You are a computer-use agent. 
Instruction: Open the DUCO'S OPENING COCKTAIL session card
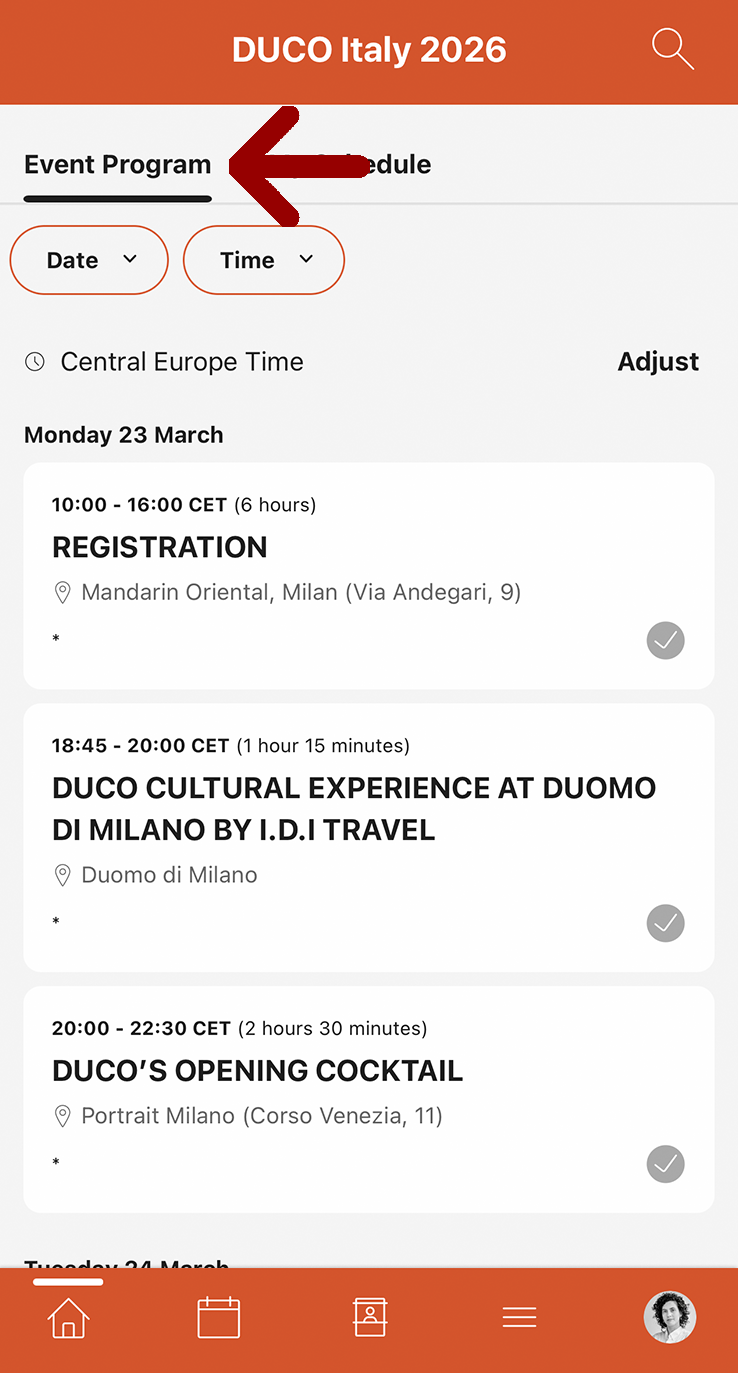pyautogui.click(x=258, y=1071)
